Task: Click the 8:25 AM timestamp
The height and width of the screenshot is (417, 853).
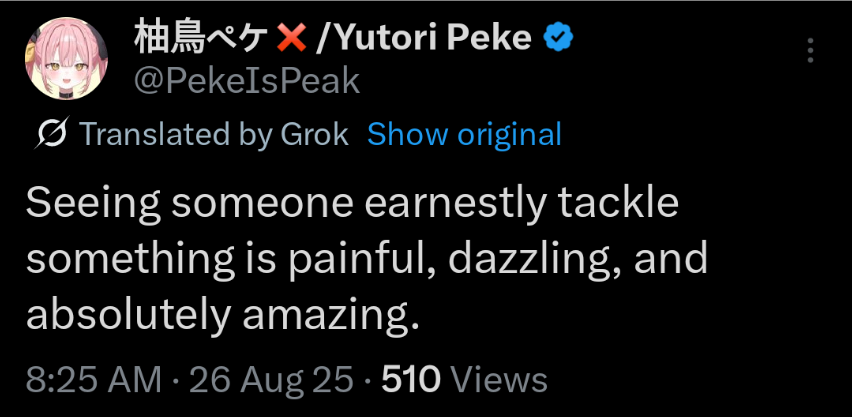Action: coord(93,380)
